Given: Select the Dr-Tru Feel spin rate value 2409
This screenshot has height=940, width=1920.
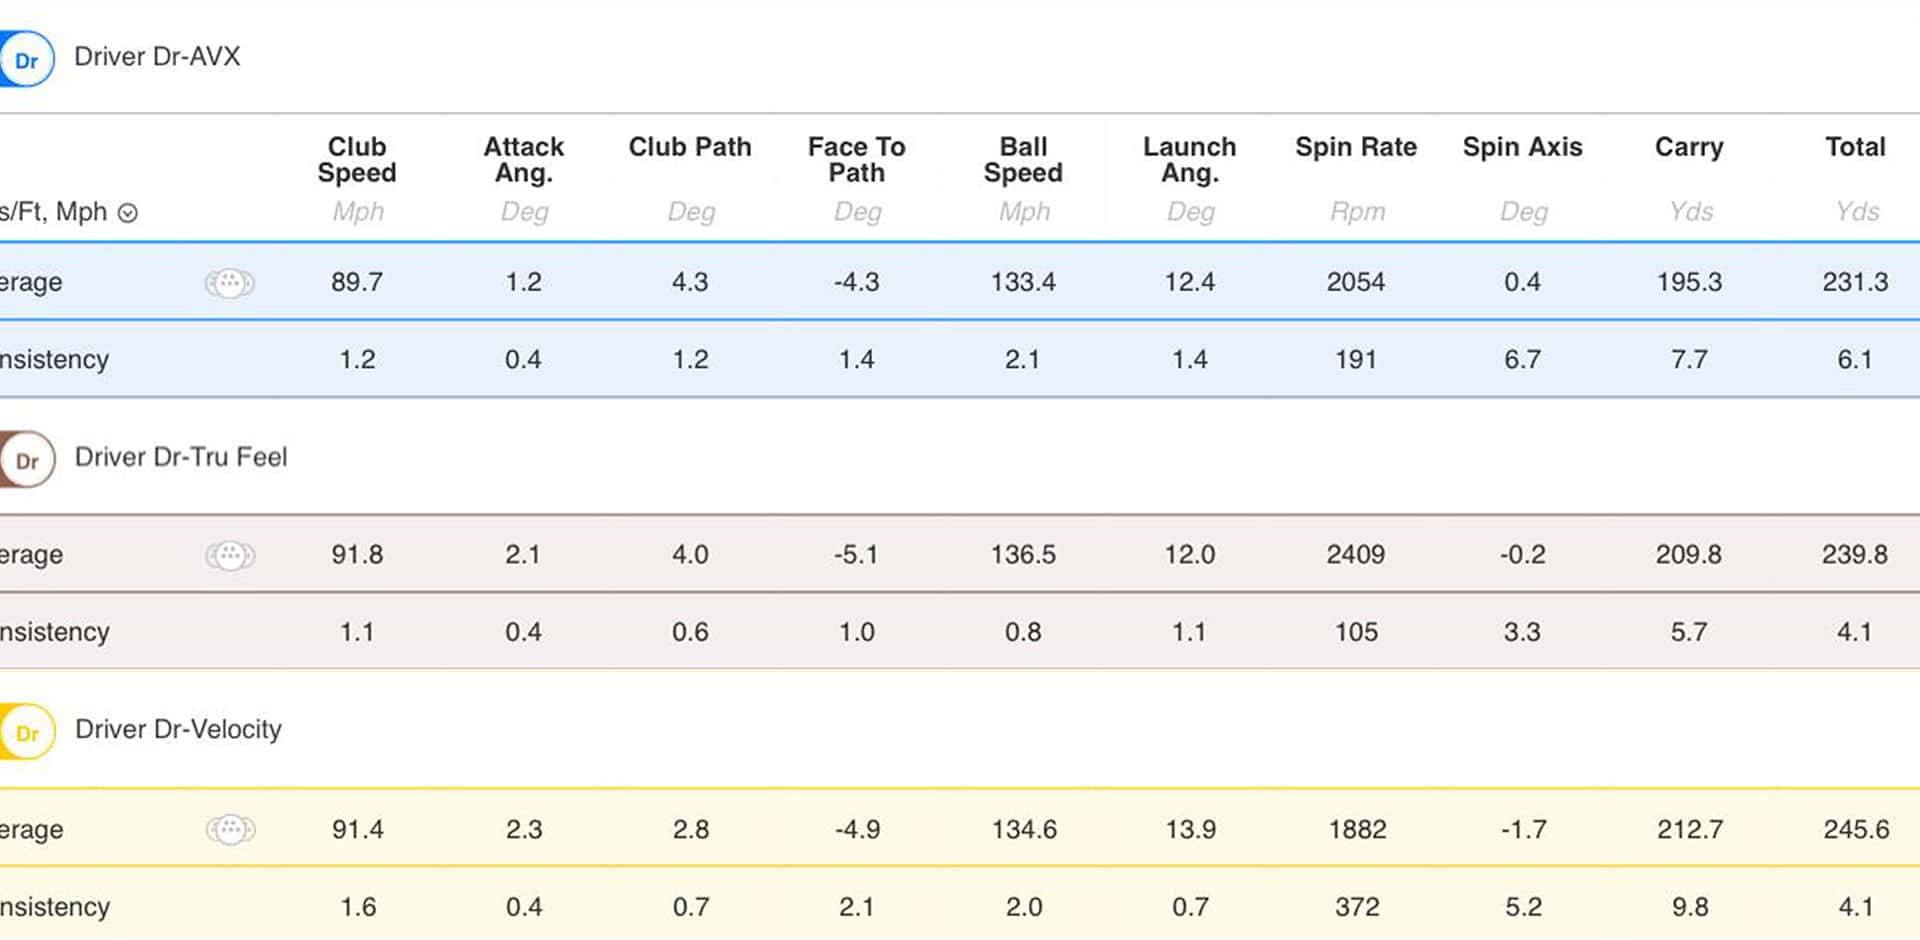Looking at the screenshot, I should 1356,554.
